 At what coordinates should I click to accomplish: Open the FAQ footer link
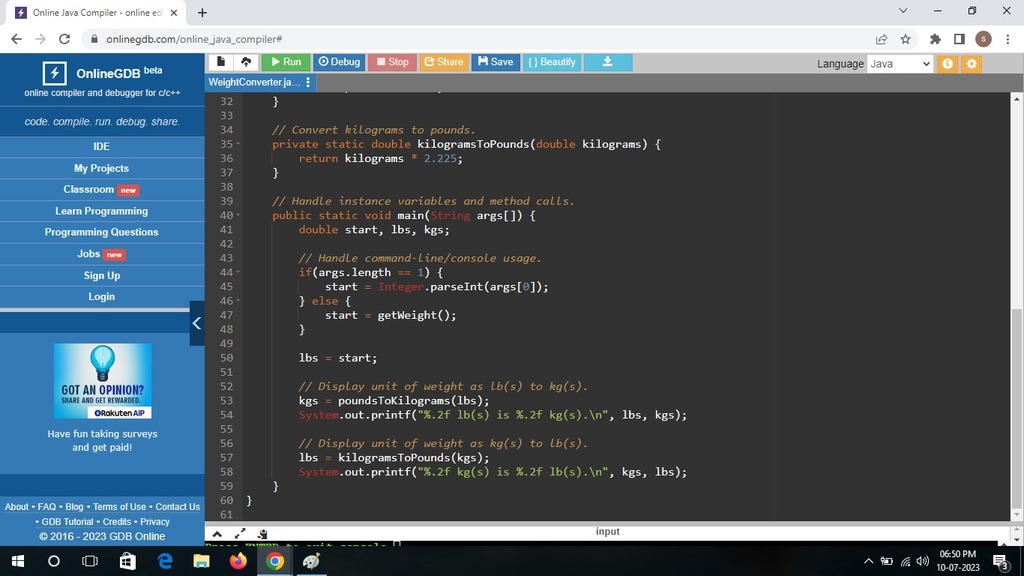pos(47,507)
